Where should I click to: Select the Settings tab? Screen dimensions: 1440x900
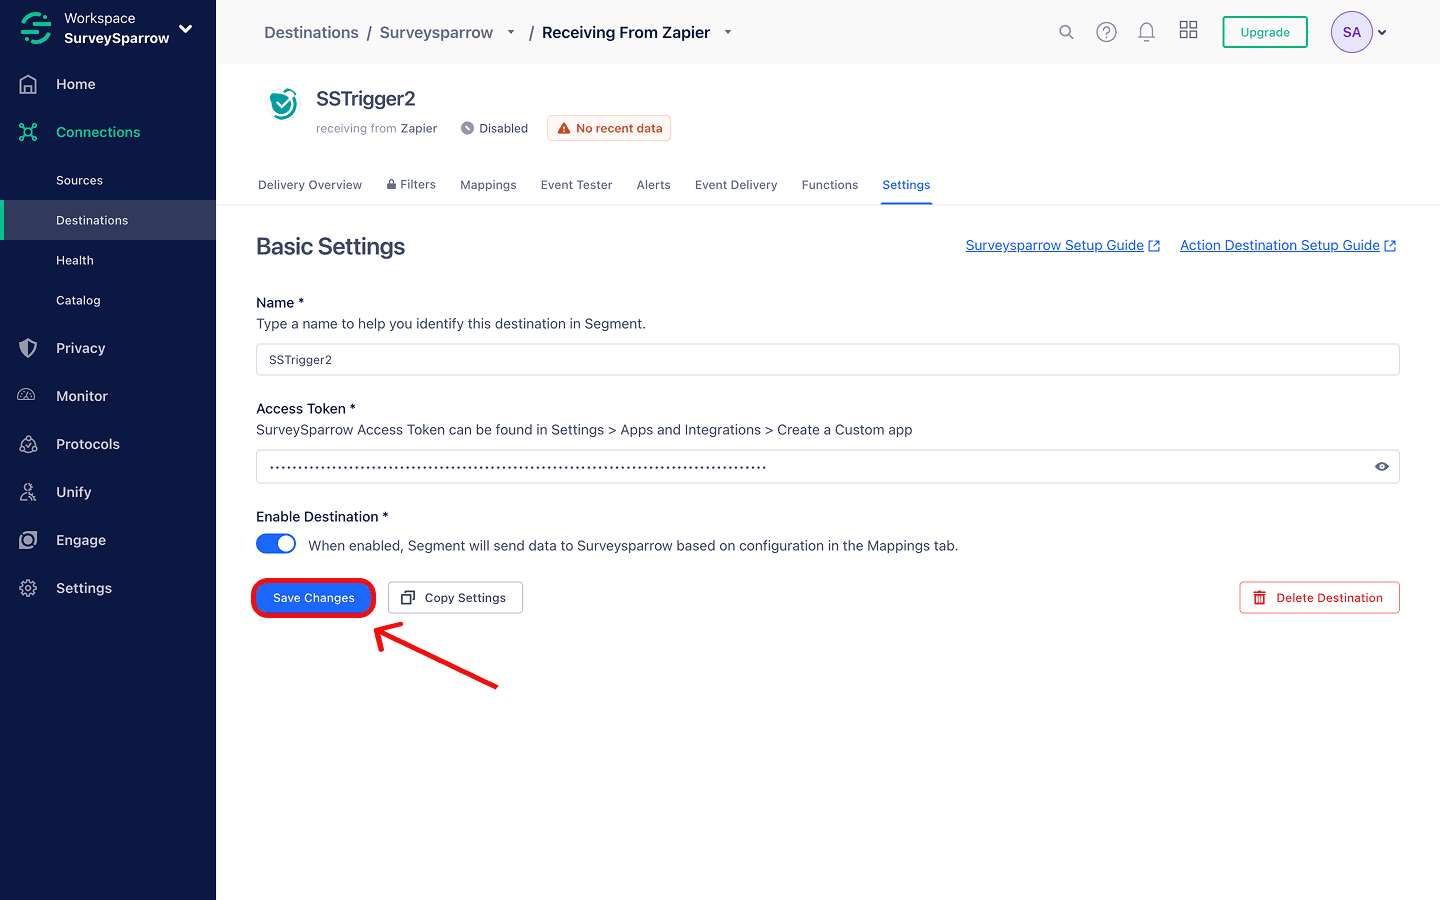click(906, 185)
